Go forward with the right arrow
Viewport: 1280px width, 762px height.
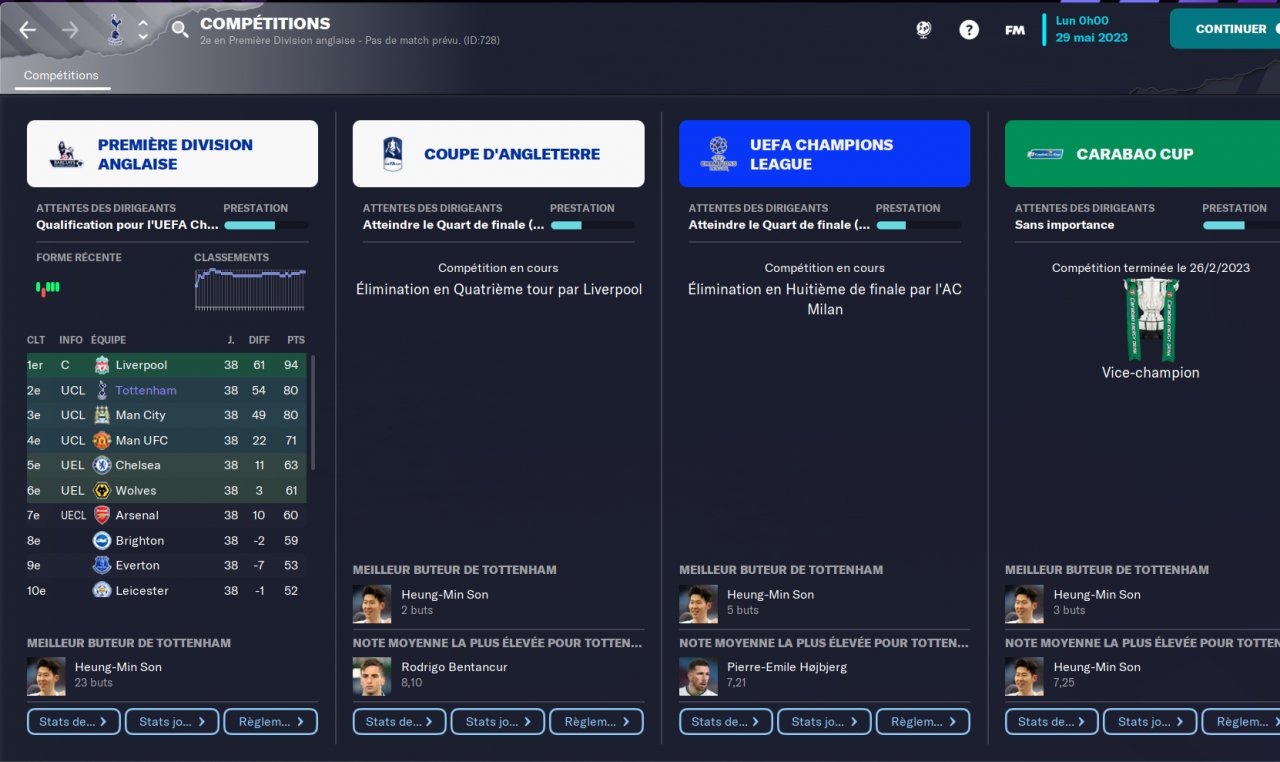click(x=70, y=30)
